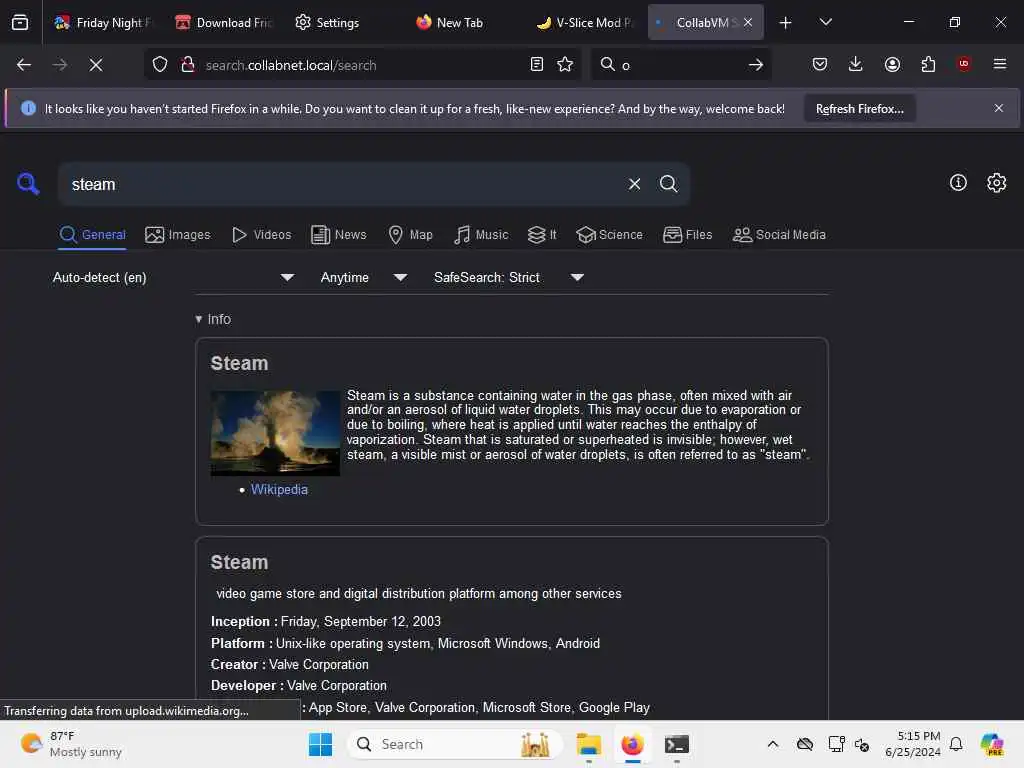1024x768 pixels.
Task: Clear the steam search query
Action: click(635, 184)
